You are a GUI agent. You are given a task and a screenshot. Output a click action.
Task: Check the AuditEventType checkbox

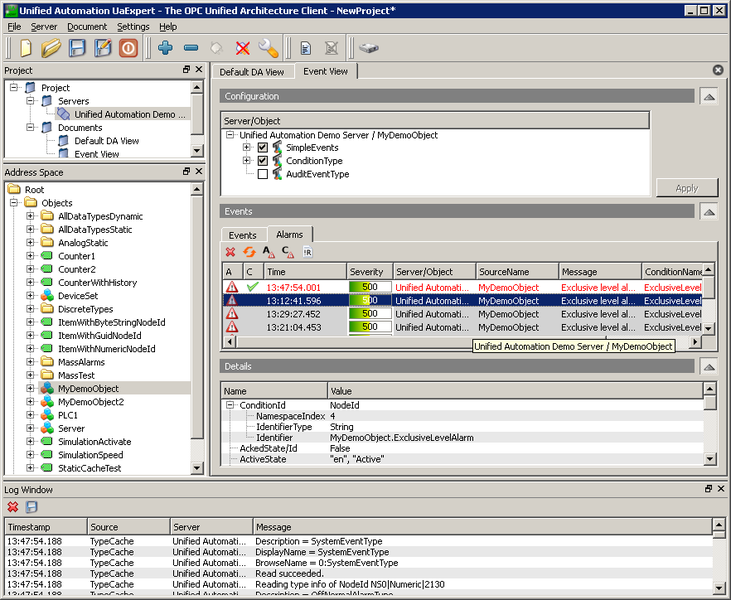click(262, 174)
